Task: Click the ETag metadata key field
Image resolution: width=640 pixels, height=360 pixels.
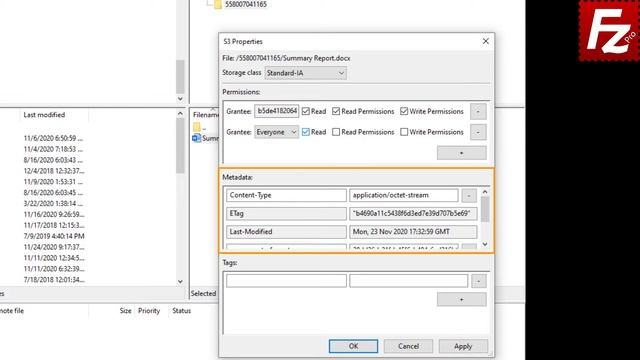Action: [x=286, y=213]
